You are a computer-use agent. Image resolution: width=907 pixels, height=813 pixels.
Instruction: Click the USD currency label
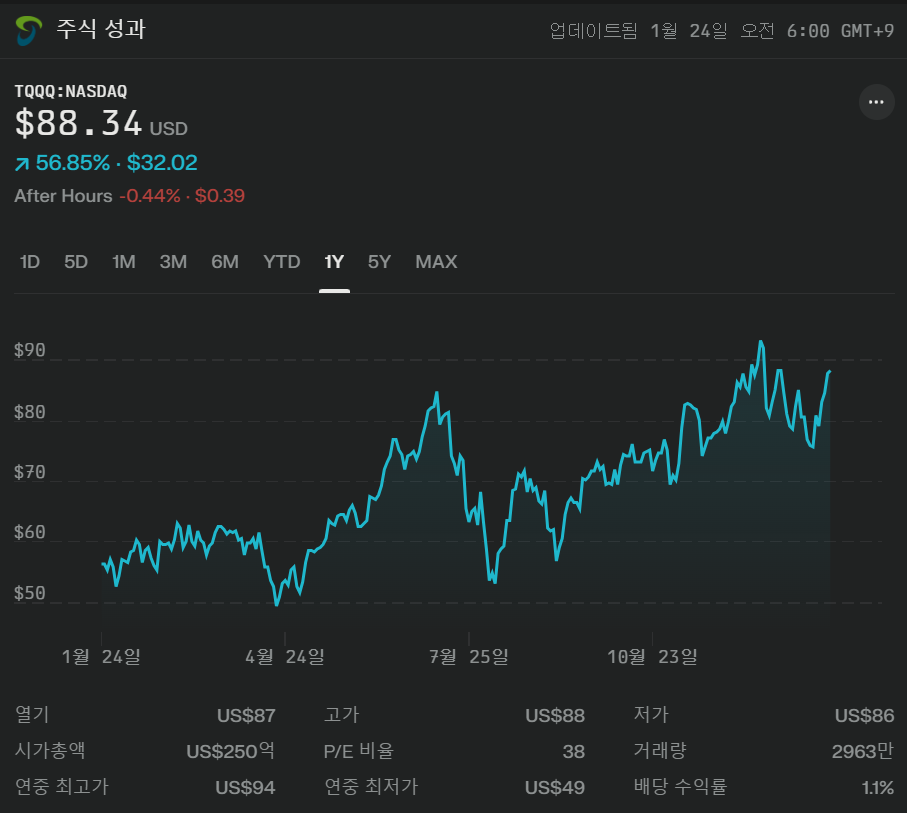click(169, 128)
